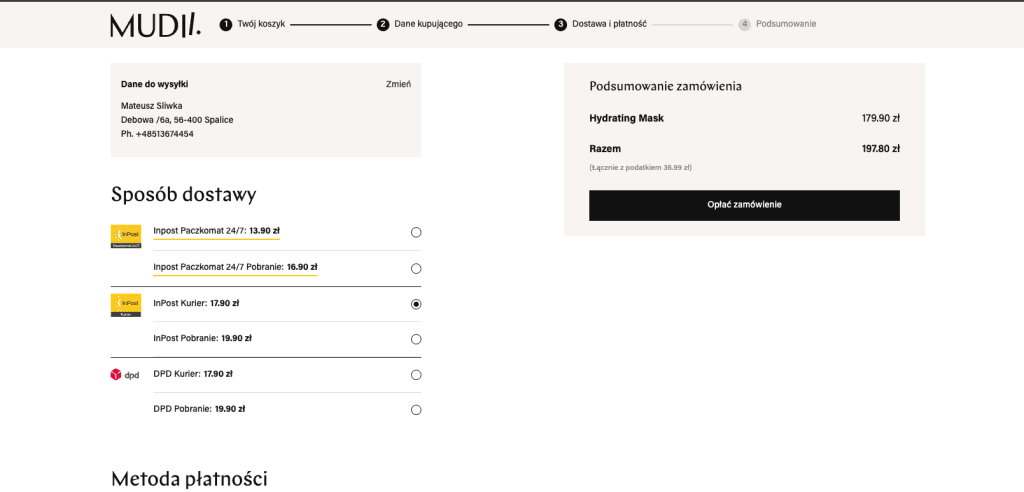This screenshot has width=1024, height=492.
Task: Click step 2 circle icon
Action: [x=383, y=24]
